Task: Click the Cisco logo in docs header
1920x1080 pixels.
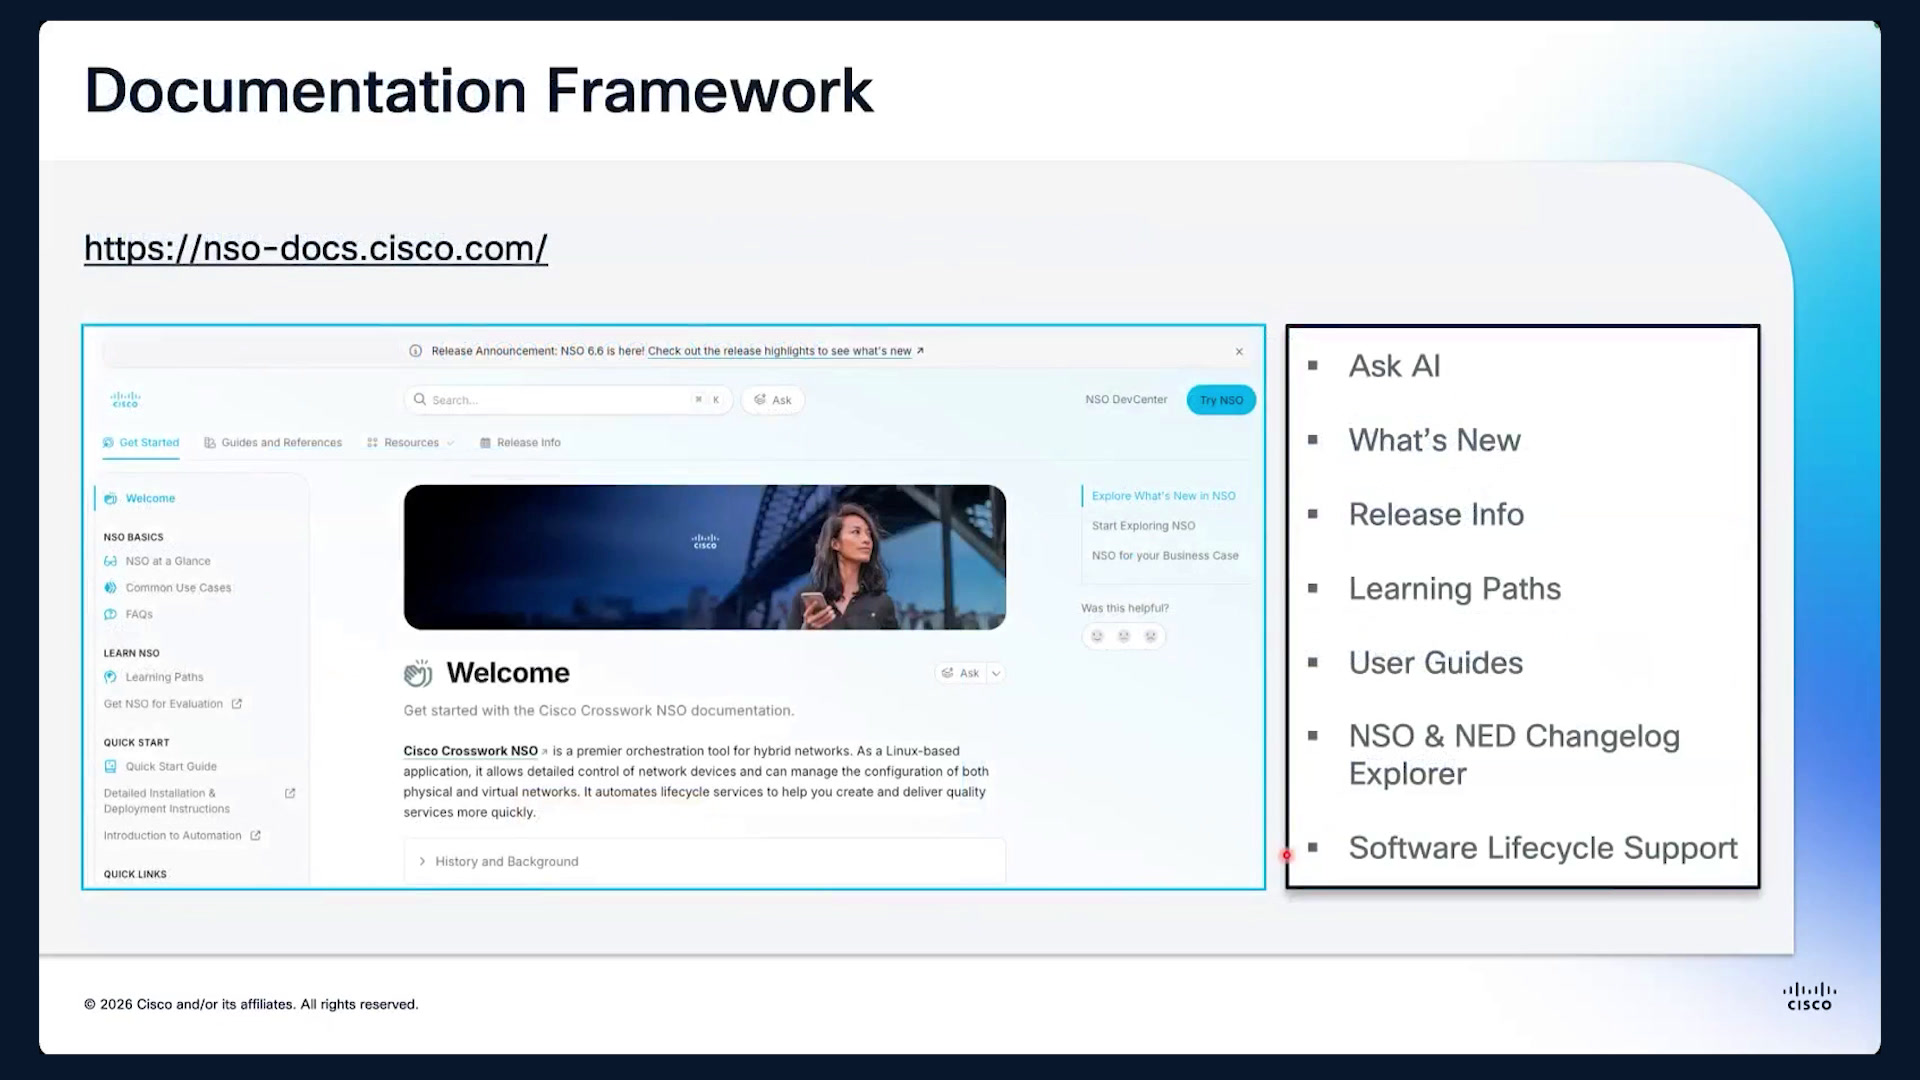Action: click(x=125, y=400)
